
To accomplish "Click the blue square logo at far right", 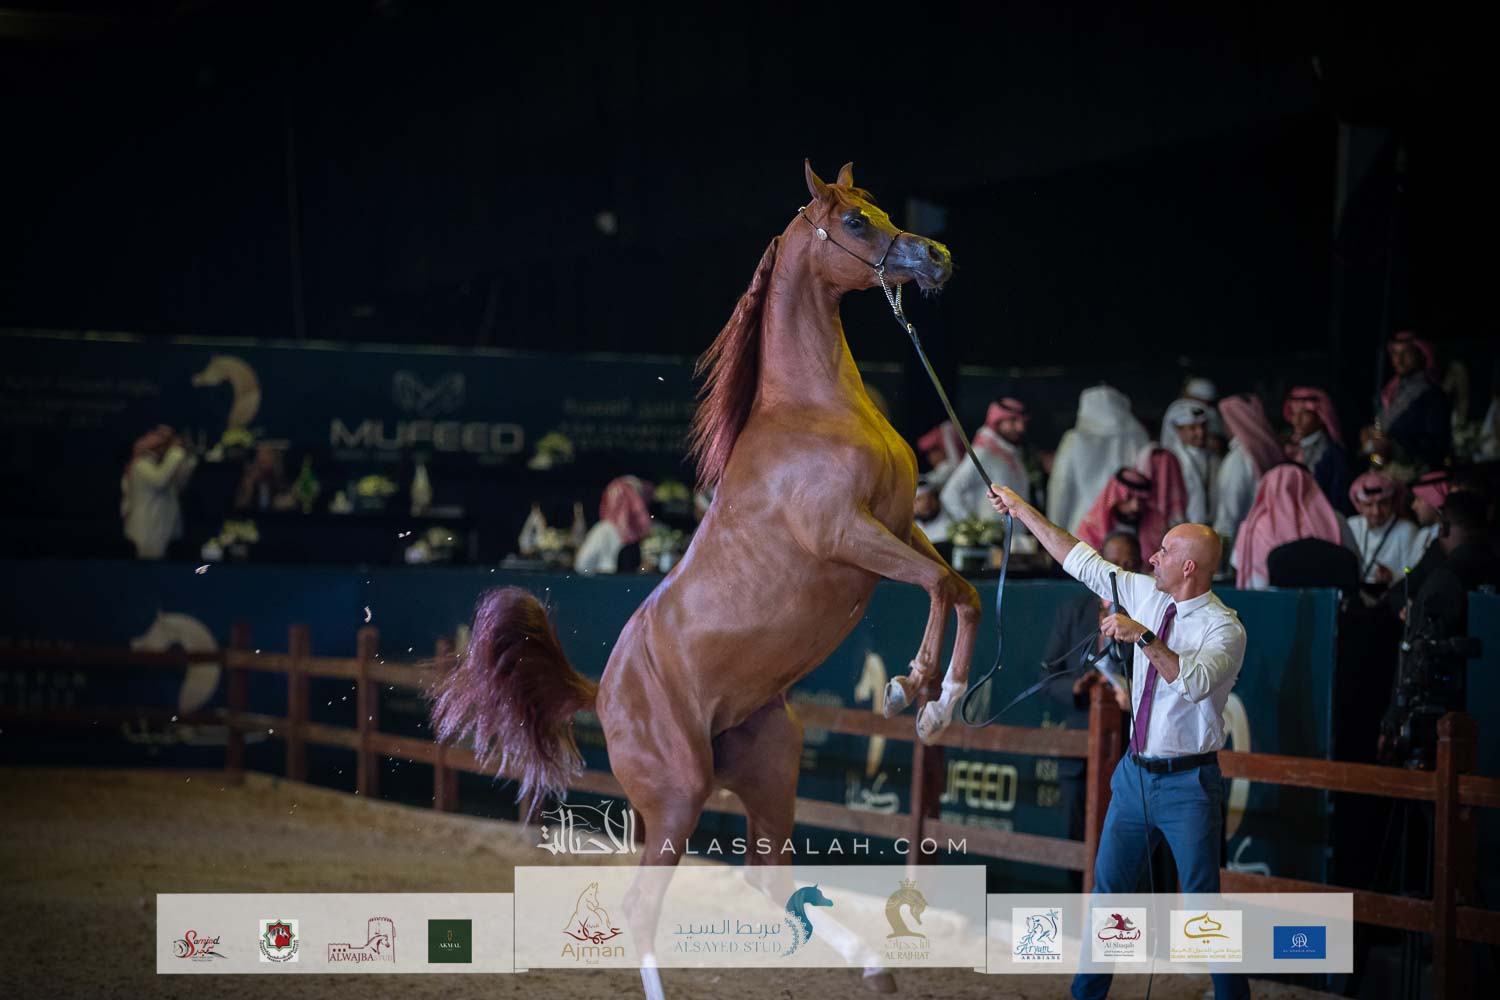I will pos(1299,942).
